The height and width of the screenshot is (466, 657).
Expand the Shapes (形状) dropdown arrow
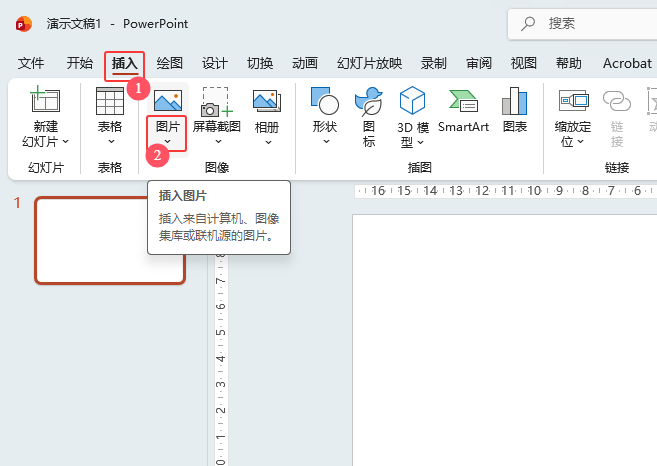click(x=326, y=142)
